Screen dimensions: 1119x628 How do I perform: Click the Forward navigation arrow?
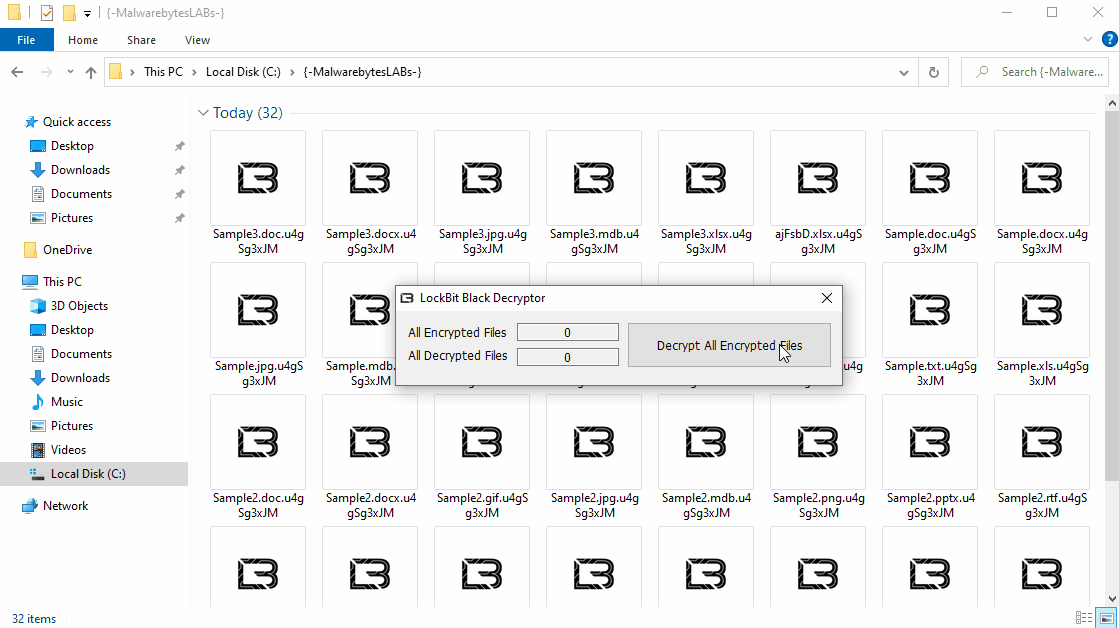pos(46,72)
